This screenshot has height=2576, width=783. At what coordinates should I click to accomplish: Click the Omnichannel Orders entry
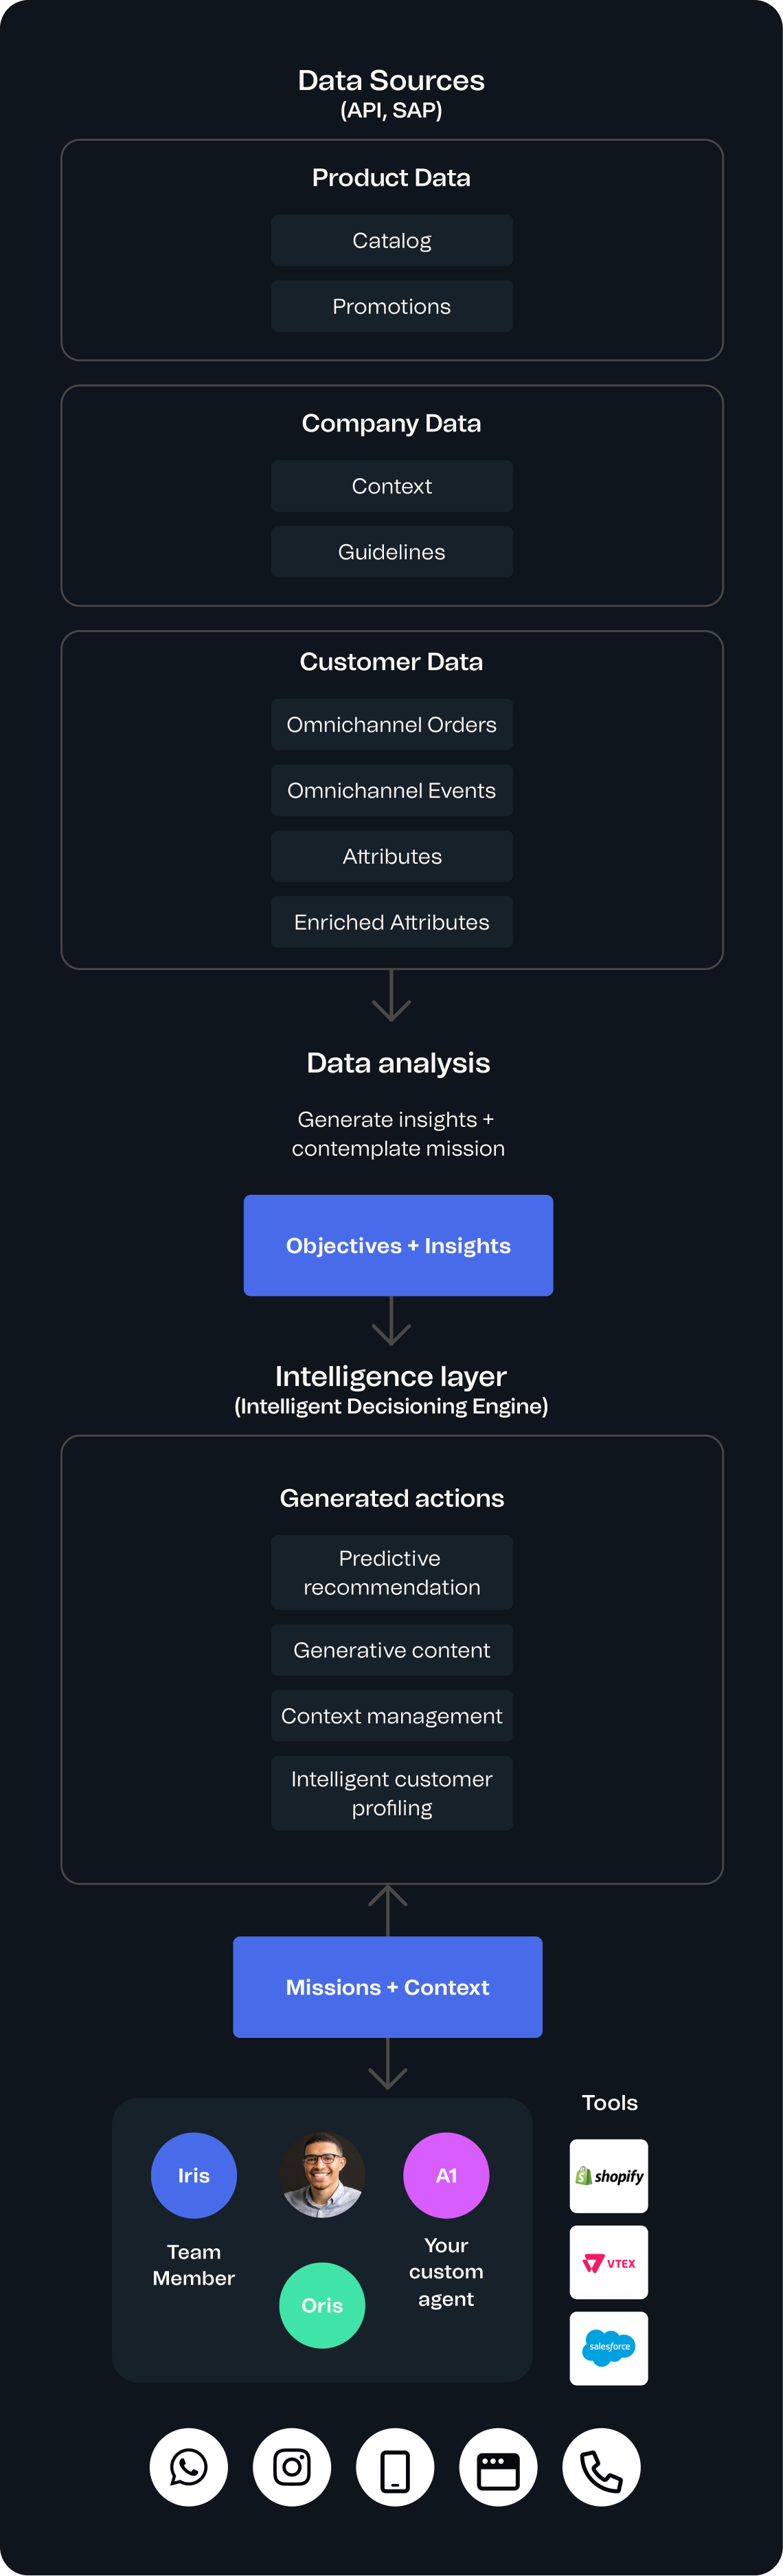pyautogui.click(x=392, y=724)
